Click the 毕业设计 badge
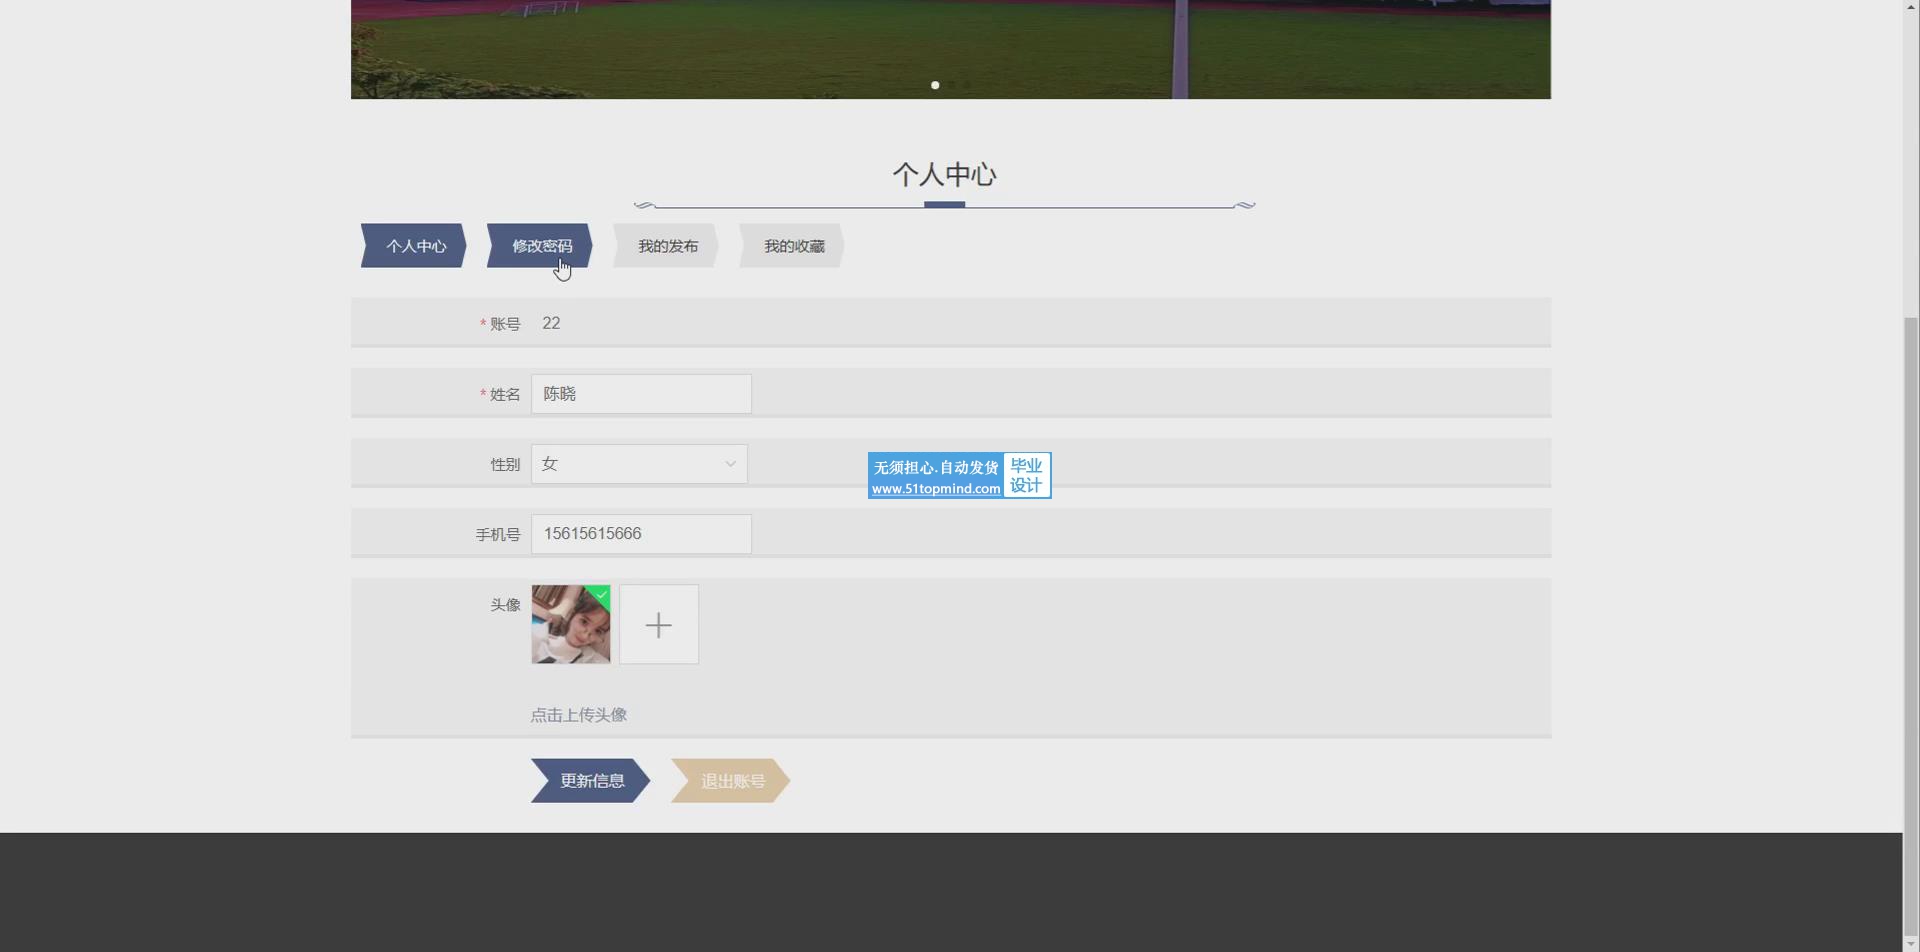The image size is (1920, 952). coord(1026,475)
